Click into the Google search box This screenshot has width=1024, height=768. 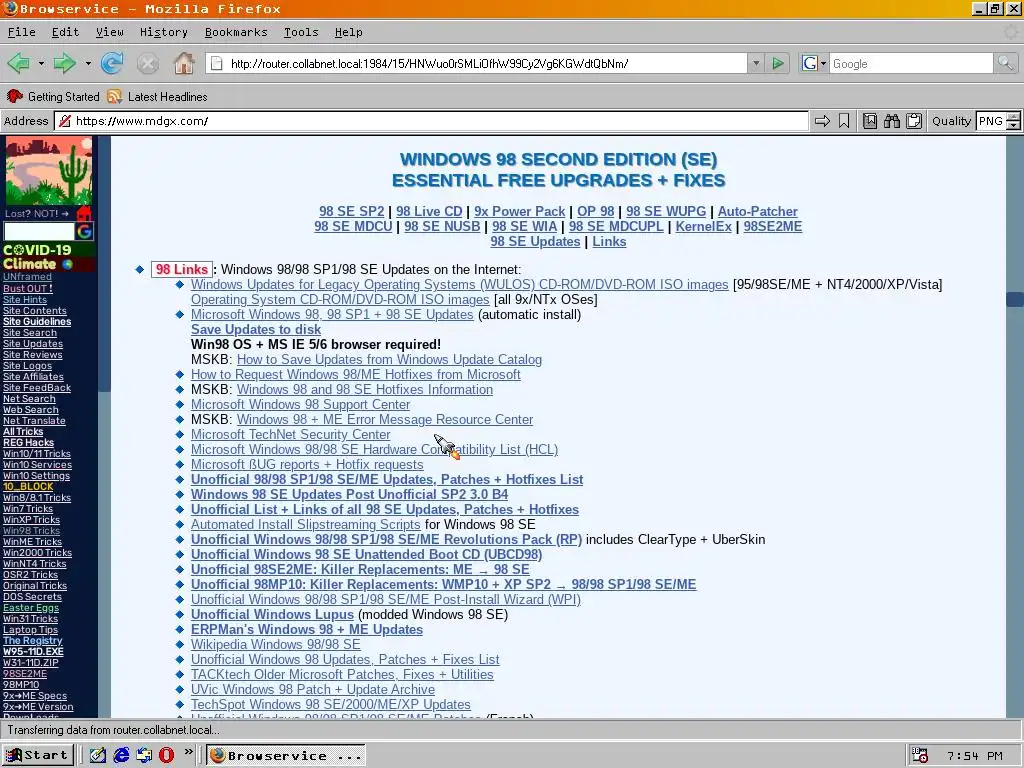click(911, 63)
